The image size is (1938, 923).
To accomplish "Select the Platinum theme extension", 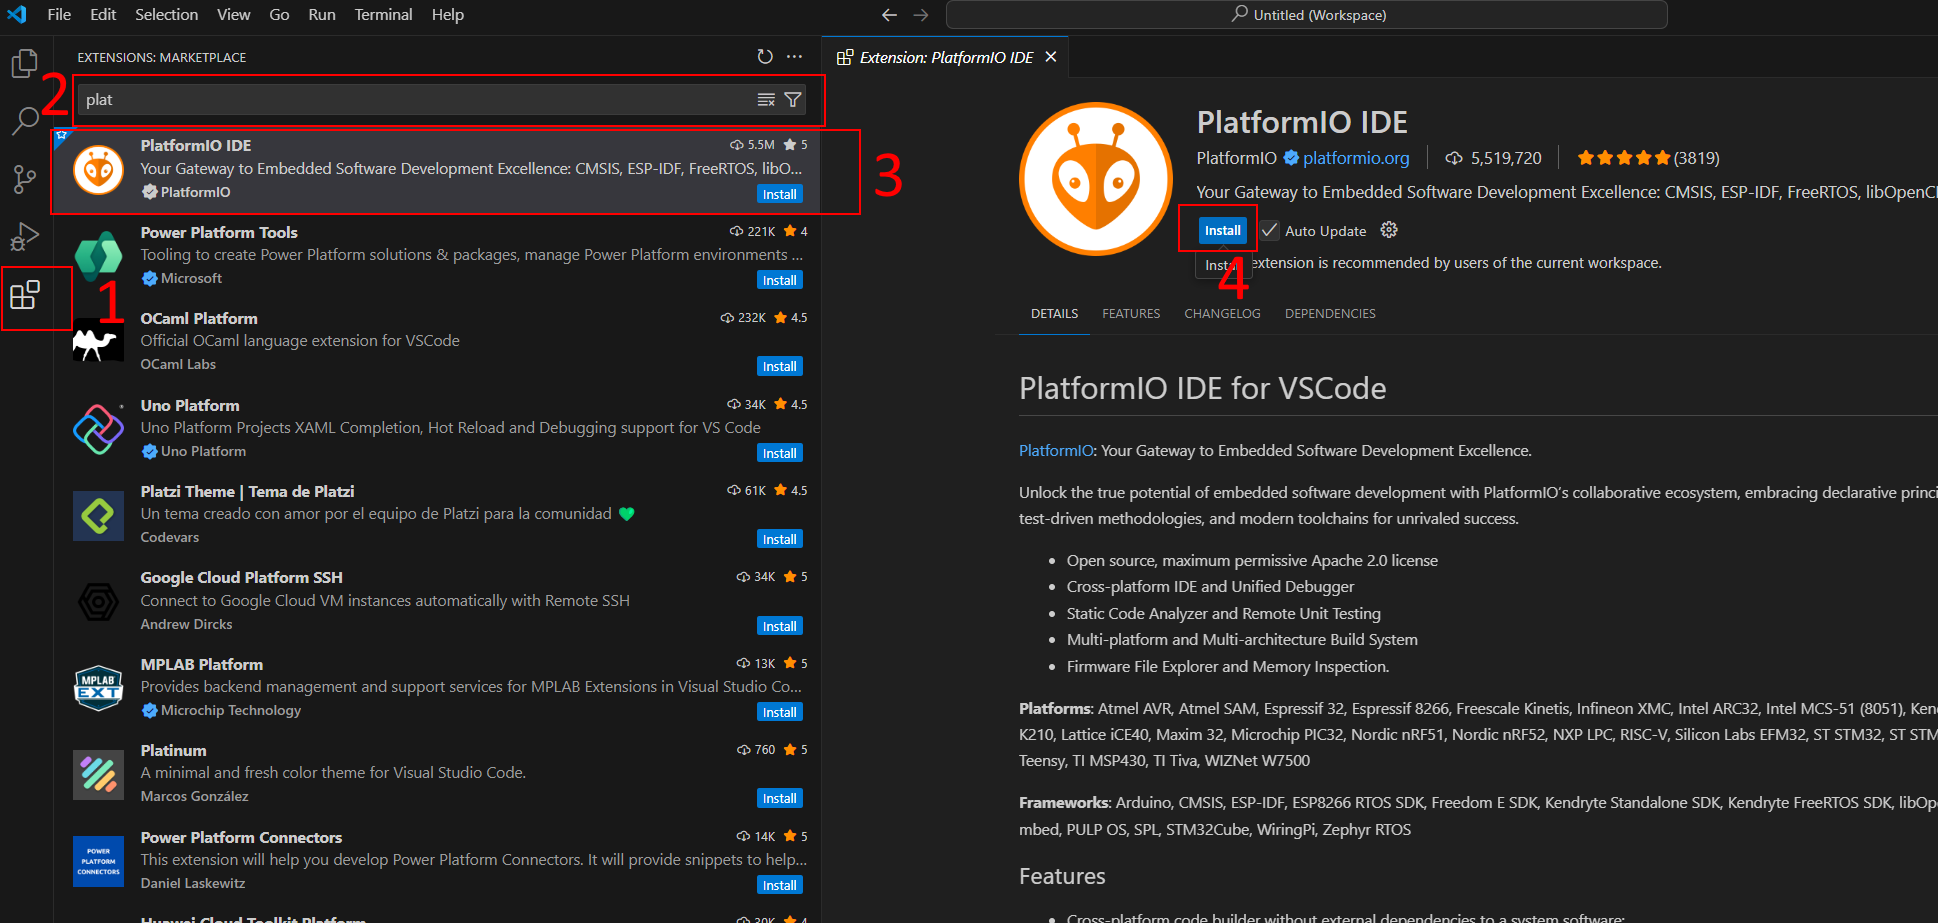I will [x=437, y=774].
